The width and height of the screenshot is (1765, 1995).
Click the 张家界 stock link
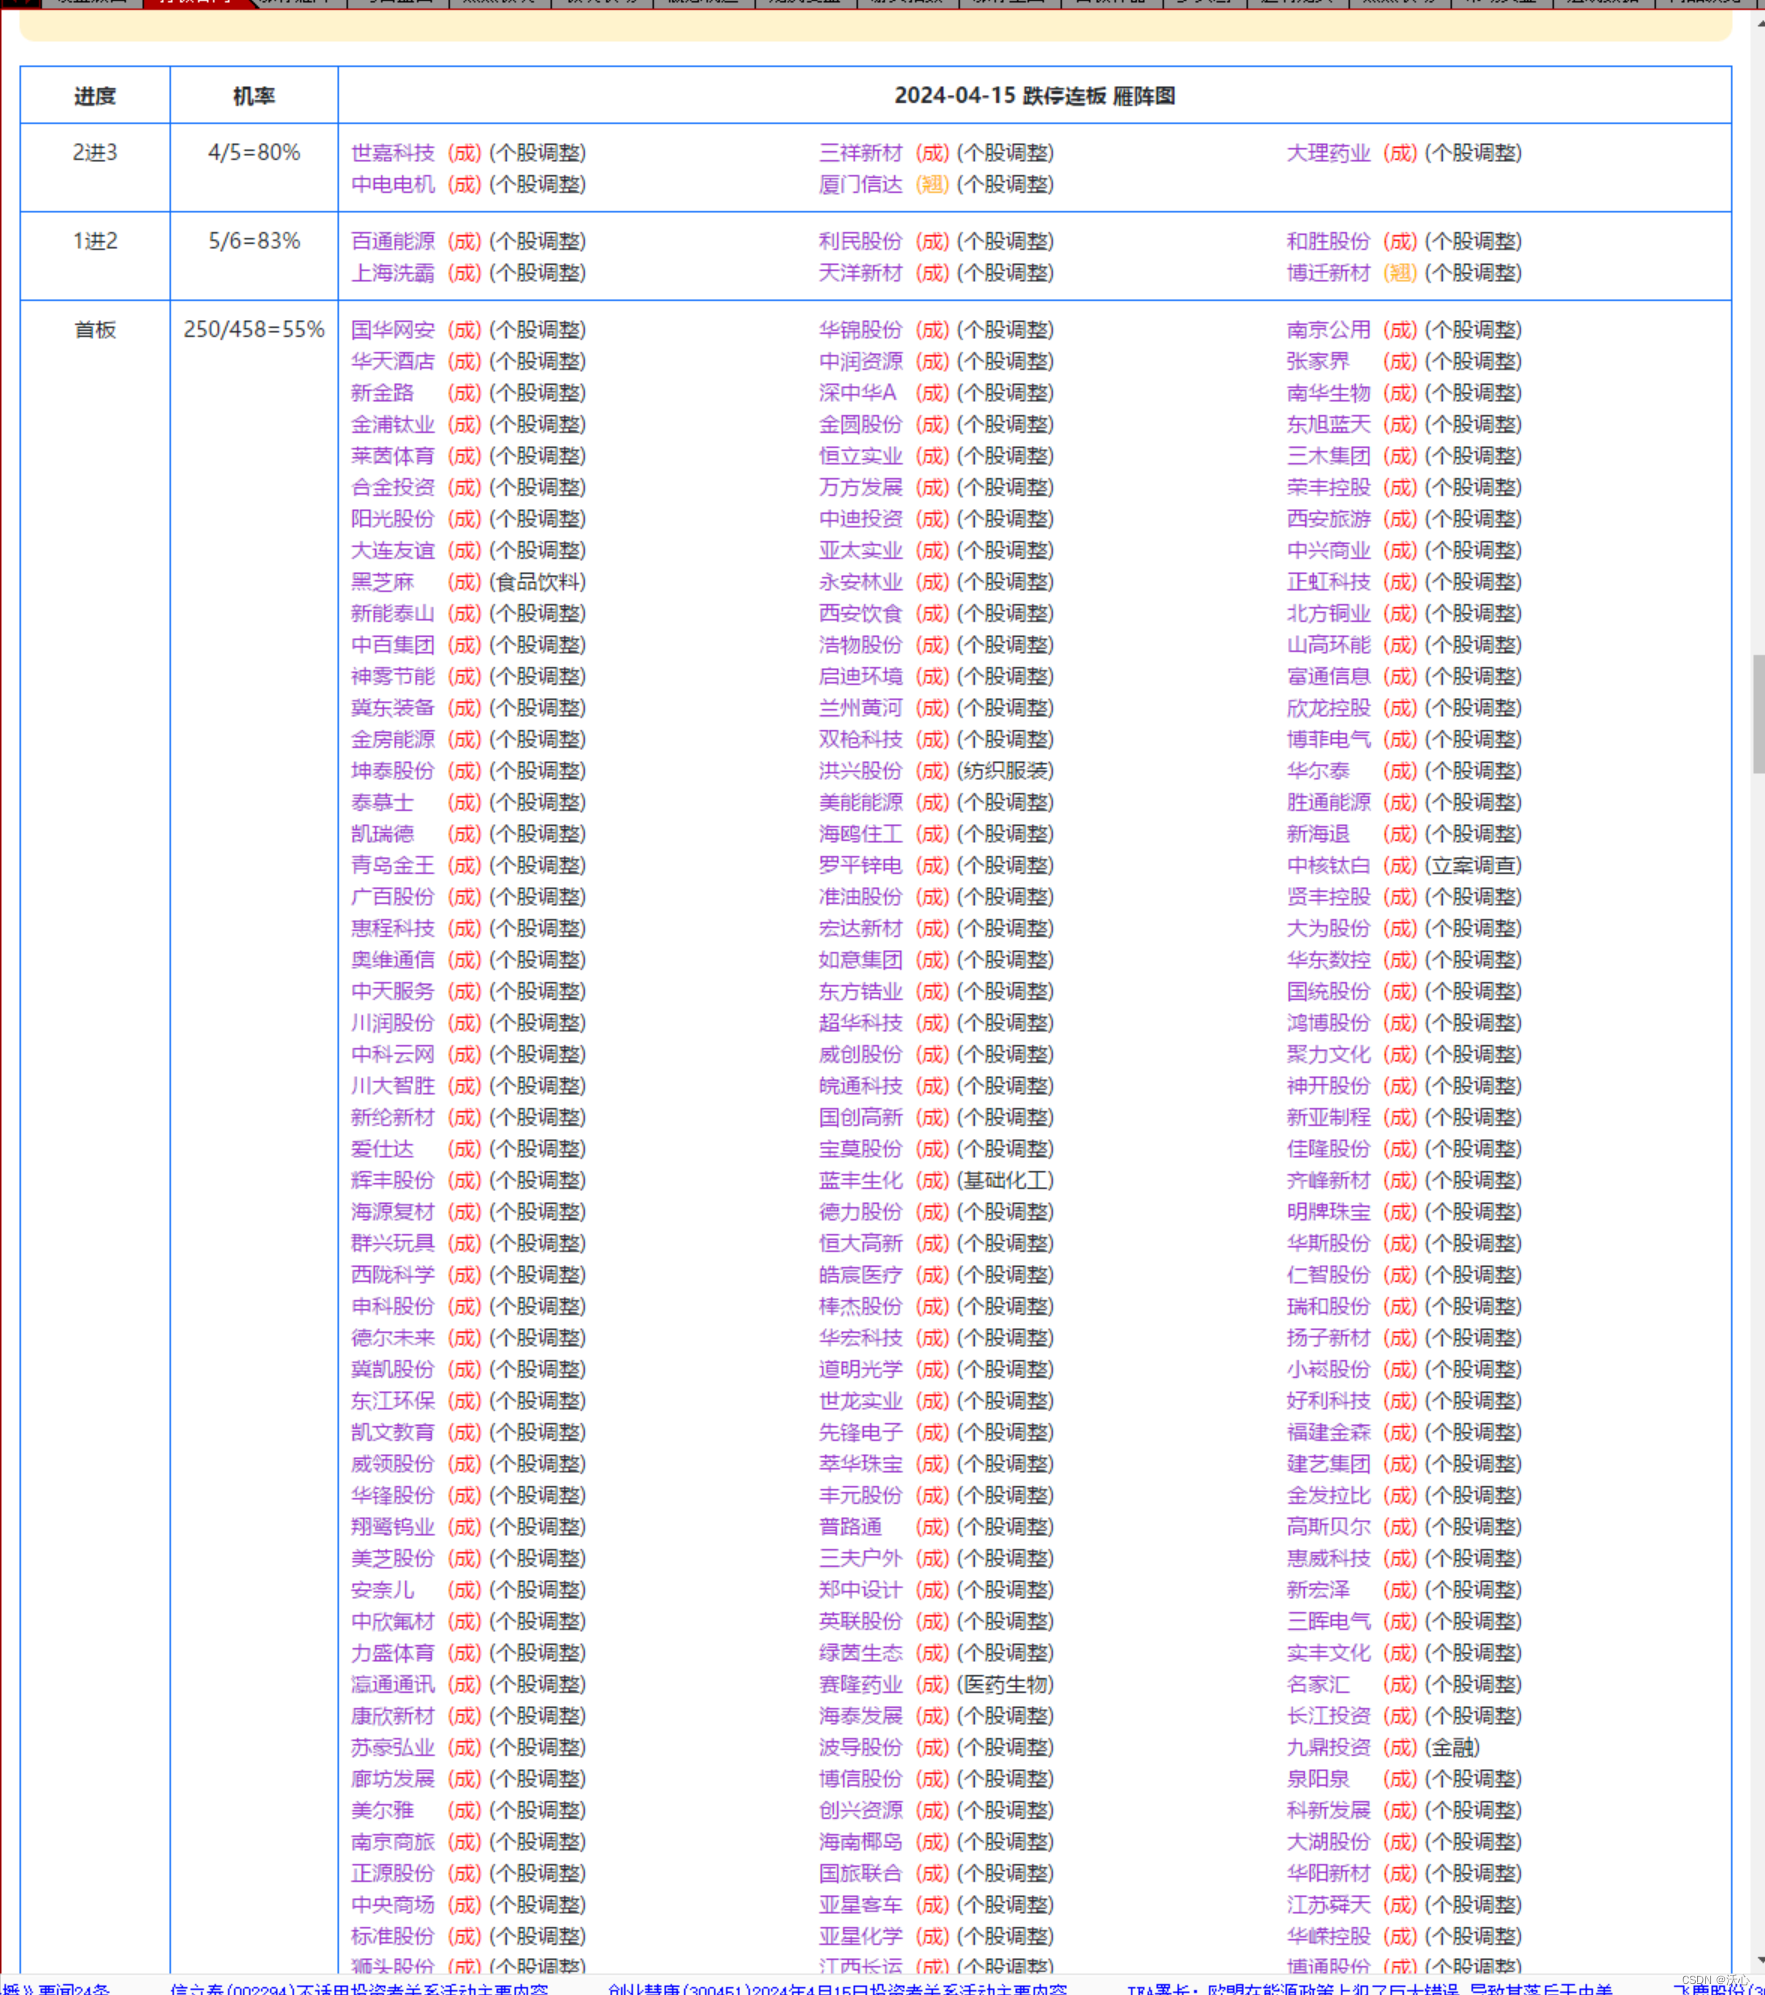pos(1319,362)
